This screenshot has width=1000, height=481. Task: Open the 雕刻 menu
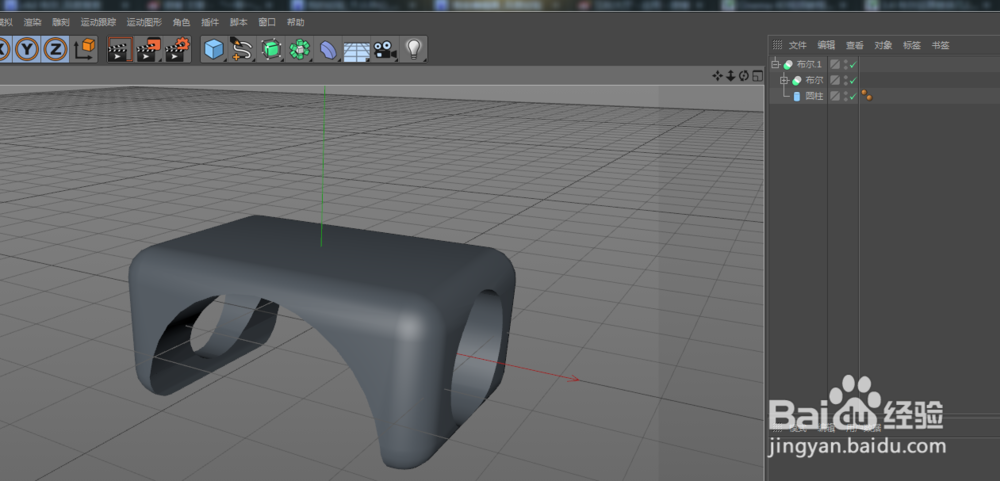click(61, 22)
